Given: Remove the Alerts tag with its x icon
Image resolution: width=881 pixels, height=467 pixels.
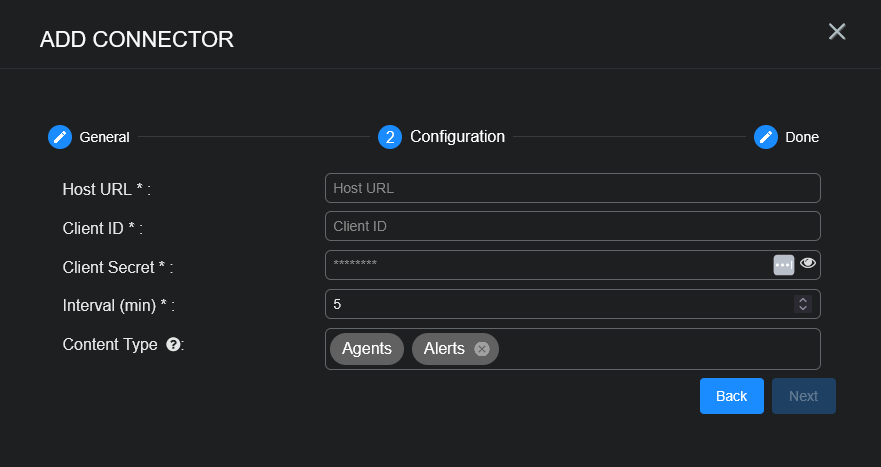Looking at the screenshot, I should point(482,349).
